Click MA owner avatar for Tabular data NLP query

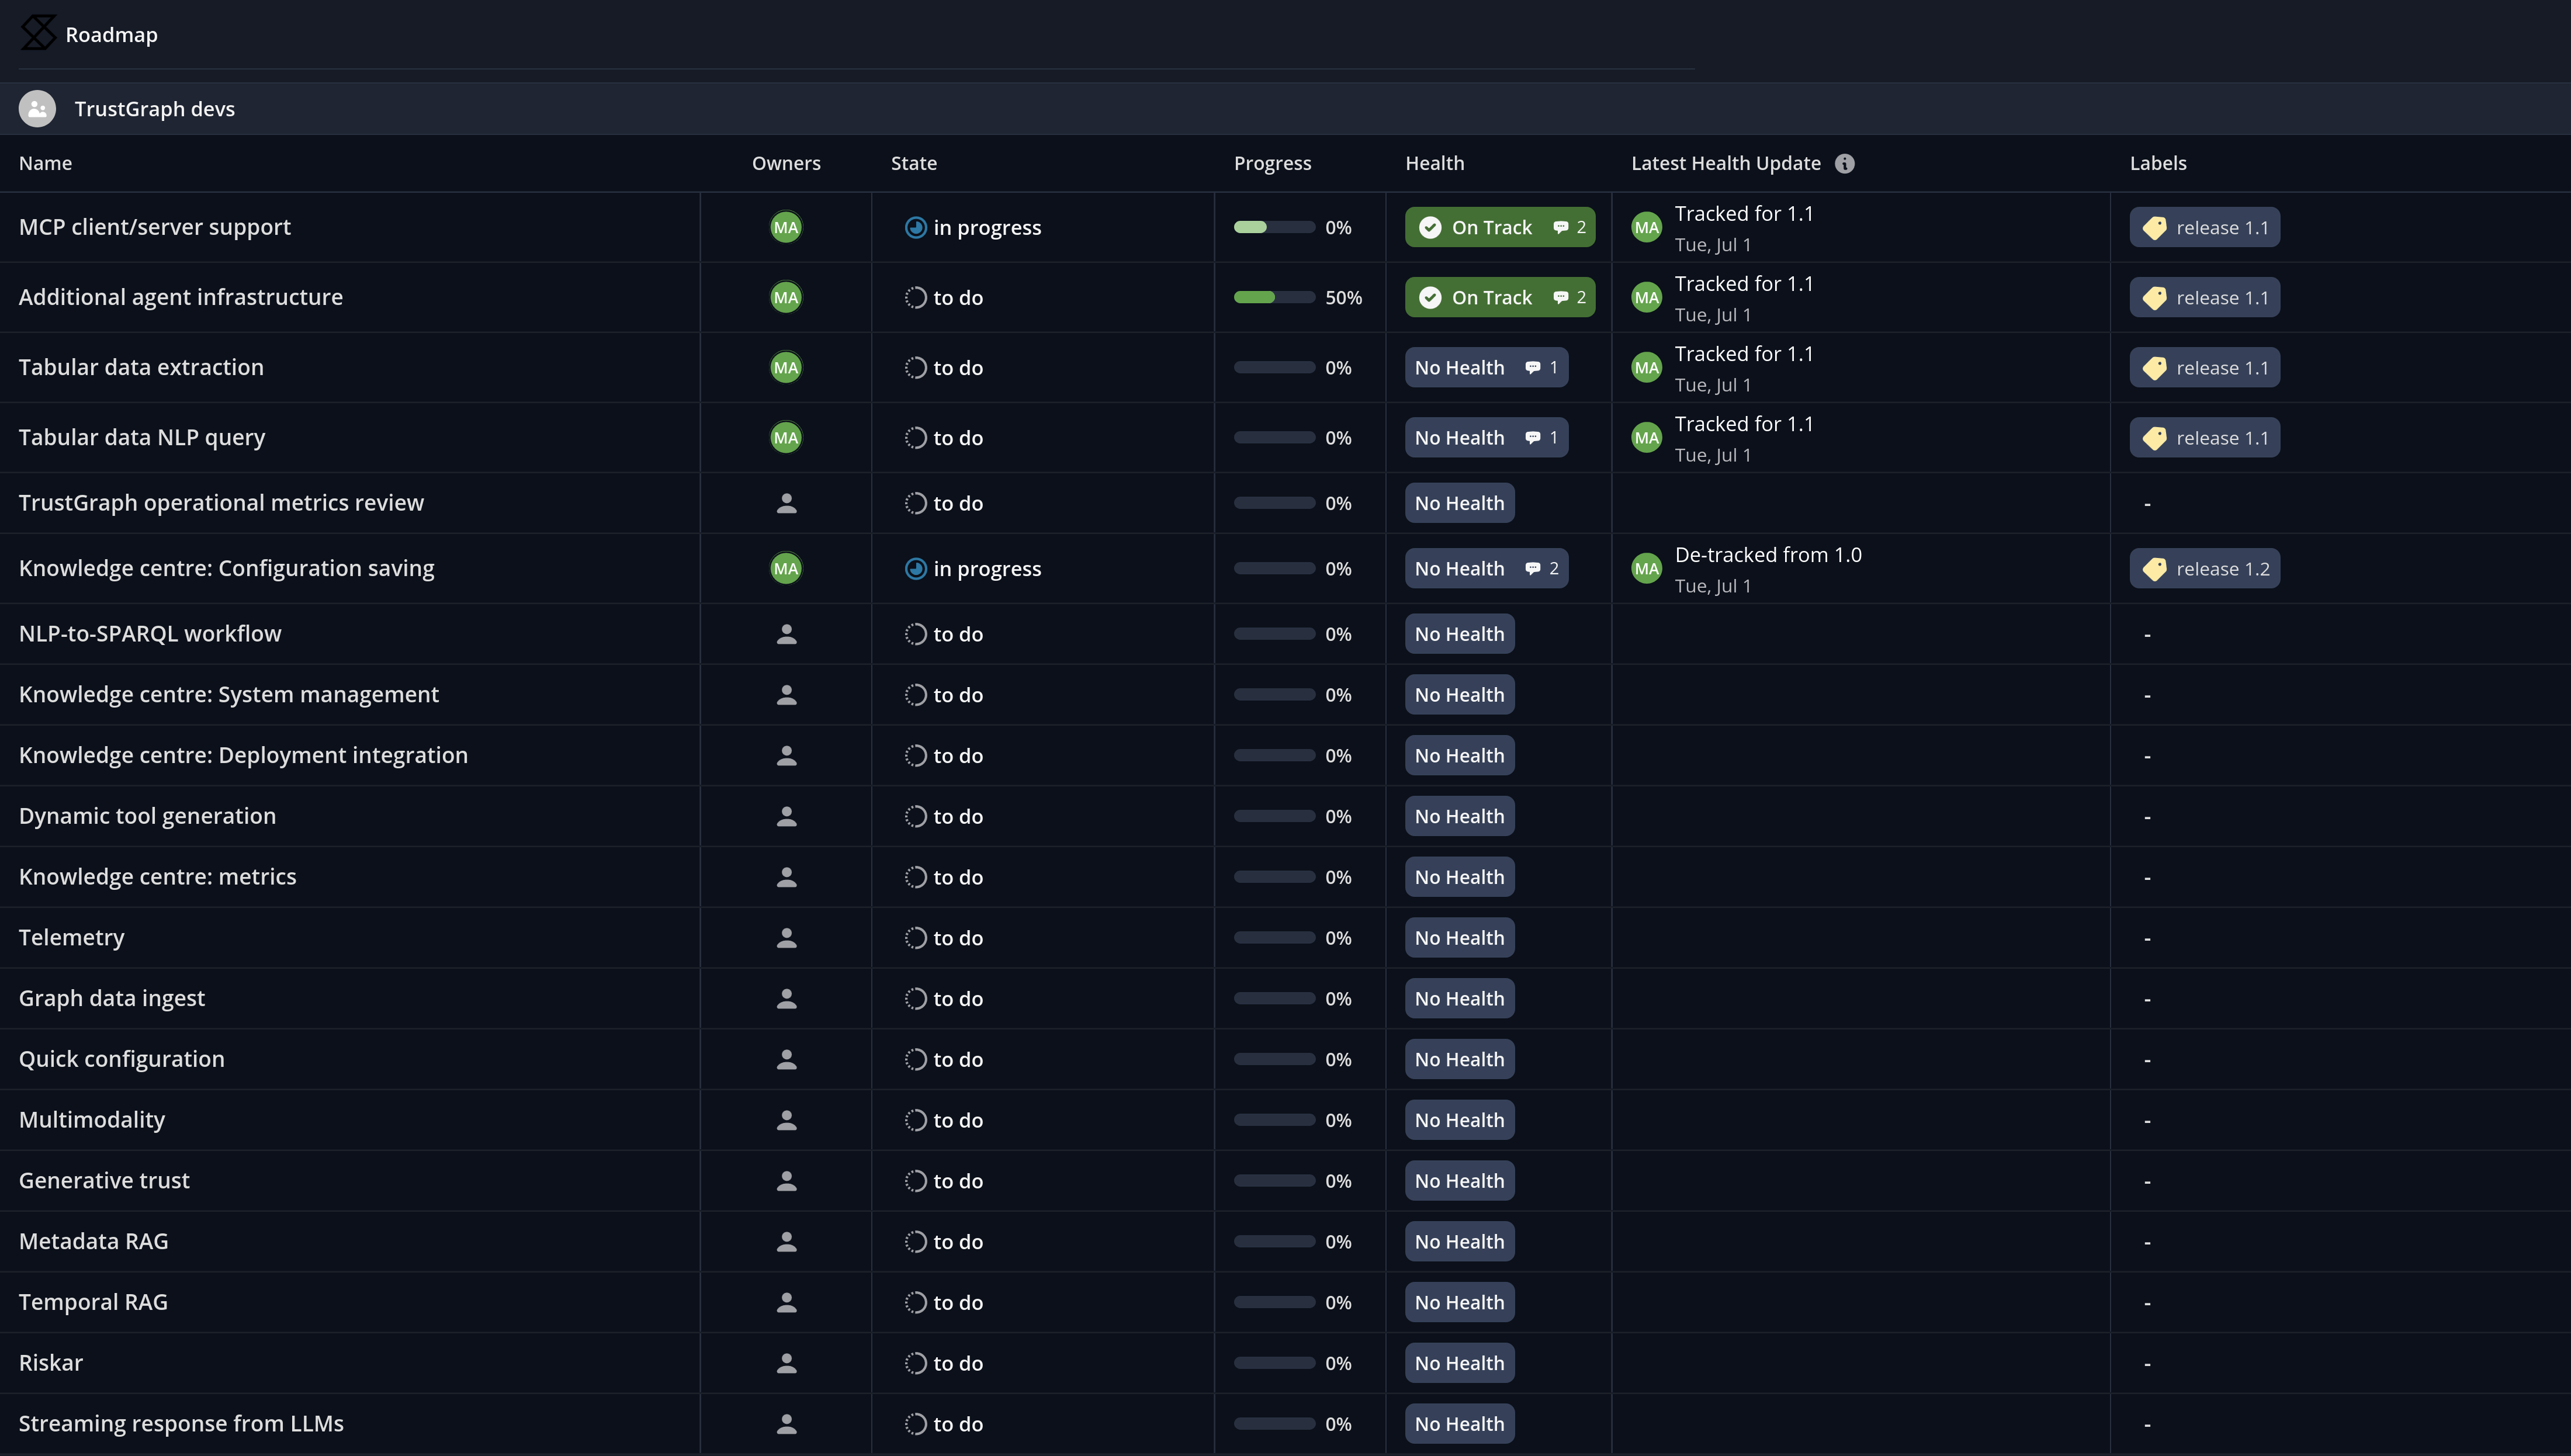click(786, 438)
